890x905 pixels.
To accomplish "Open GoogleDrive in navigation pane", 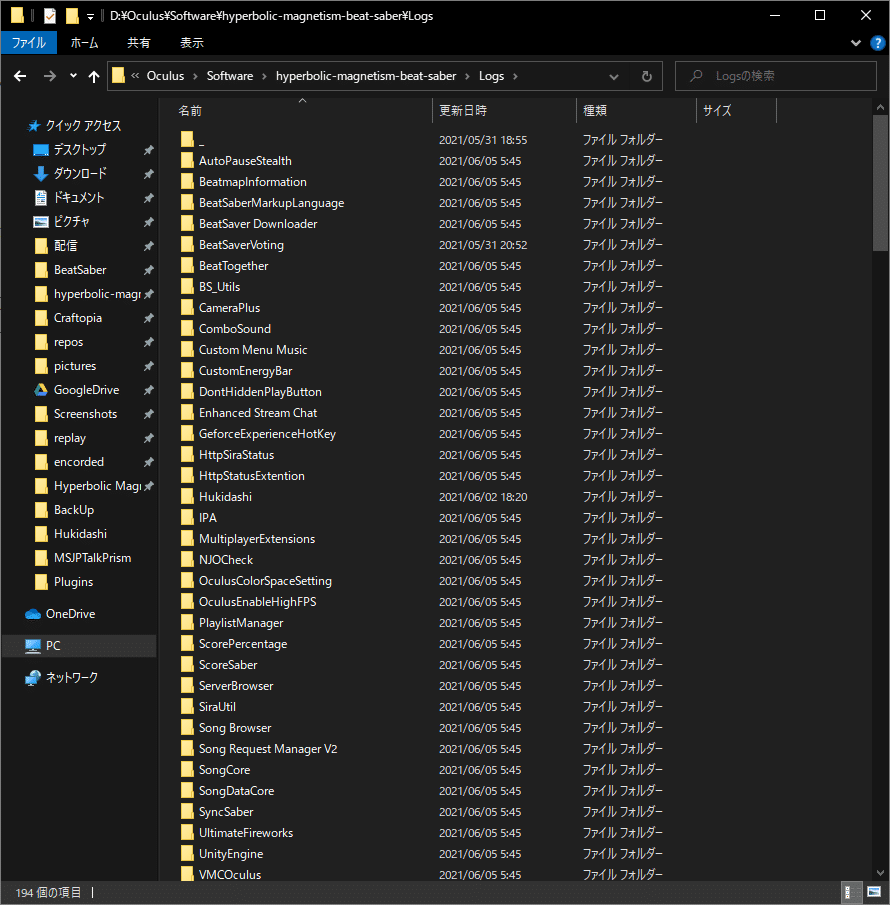I will coord(86,390).
